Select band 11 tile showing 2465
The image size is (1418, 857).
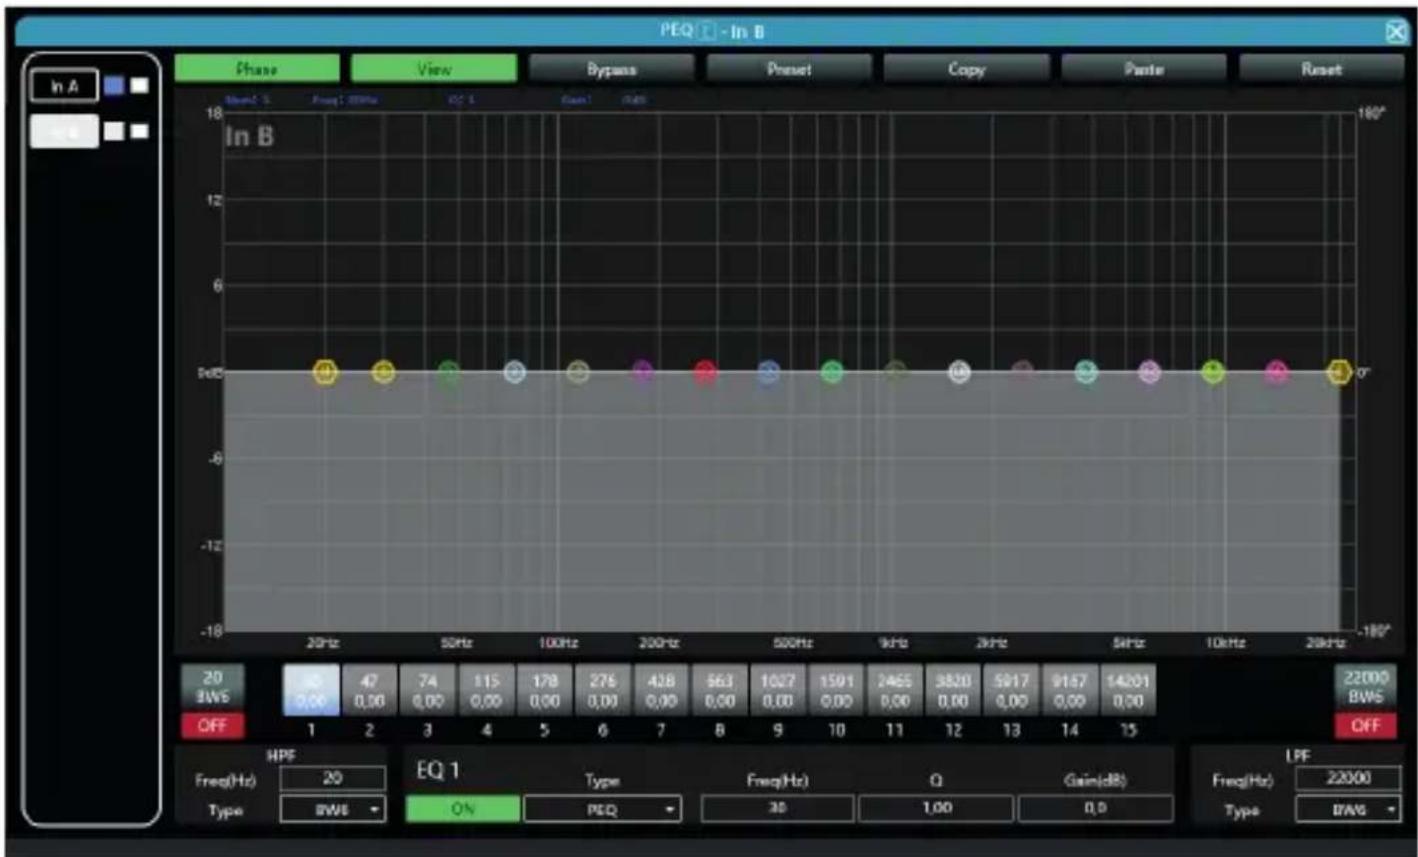(x=895, y=690)
